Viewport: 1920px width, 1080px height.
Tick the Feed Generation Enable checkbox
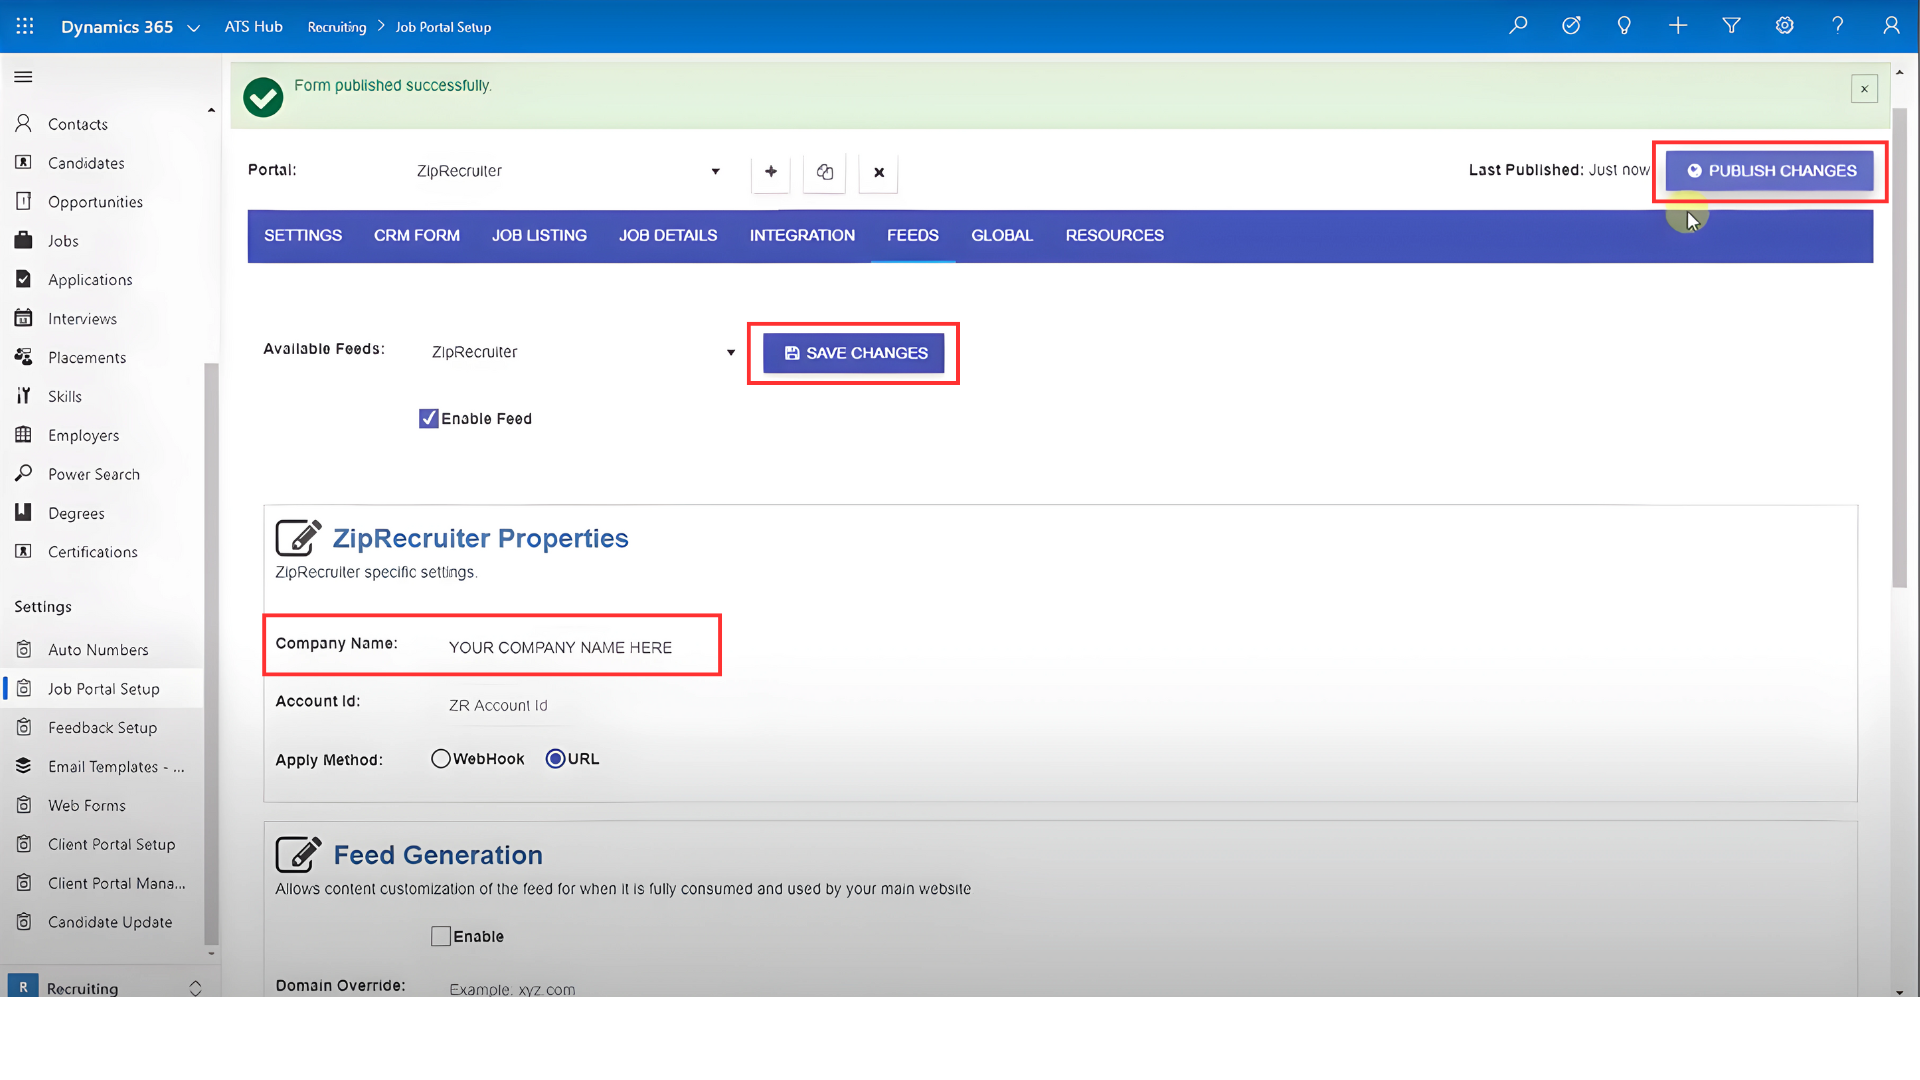(x=441, y=937)
